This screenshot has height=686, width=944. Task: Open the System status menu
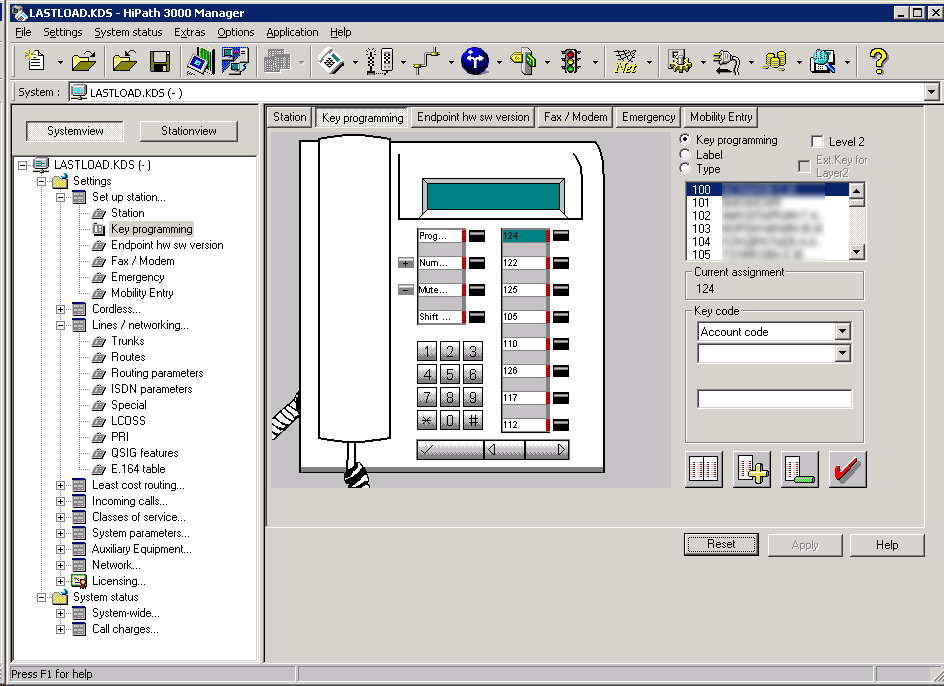[128, 32]
